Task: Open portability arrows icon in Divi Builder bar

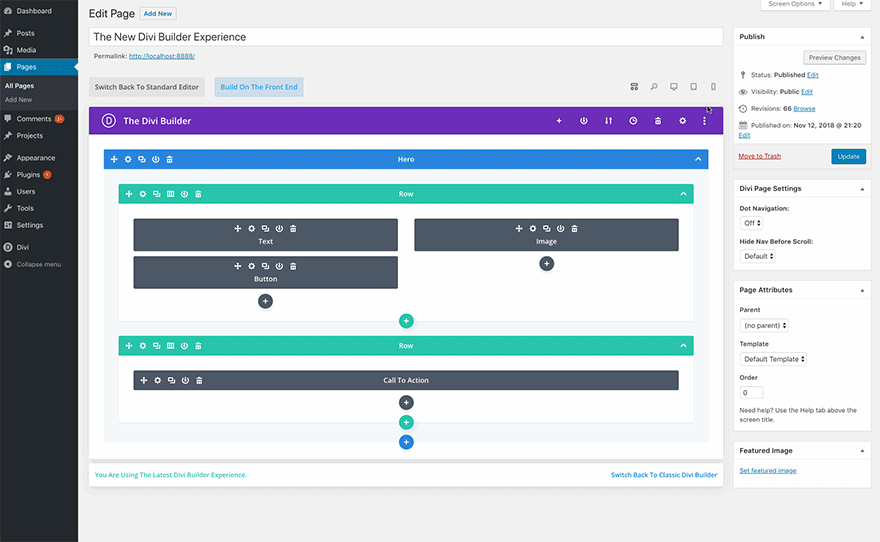Action: [x=608, y=121]
